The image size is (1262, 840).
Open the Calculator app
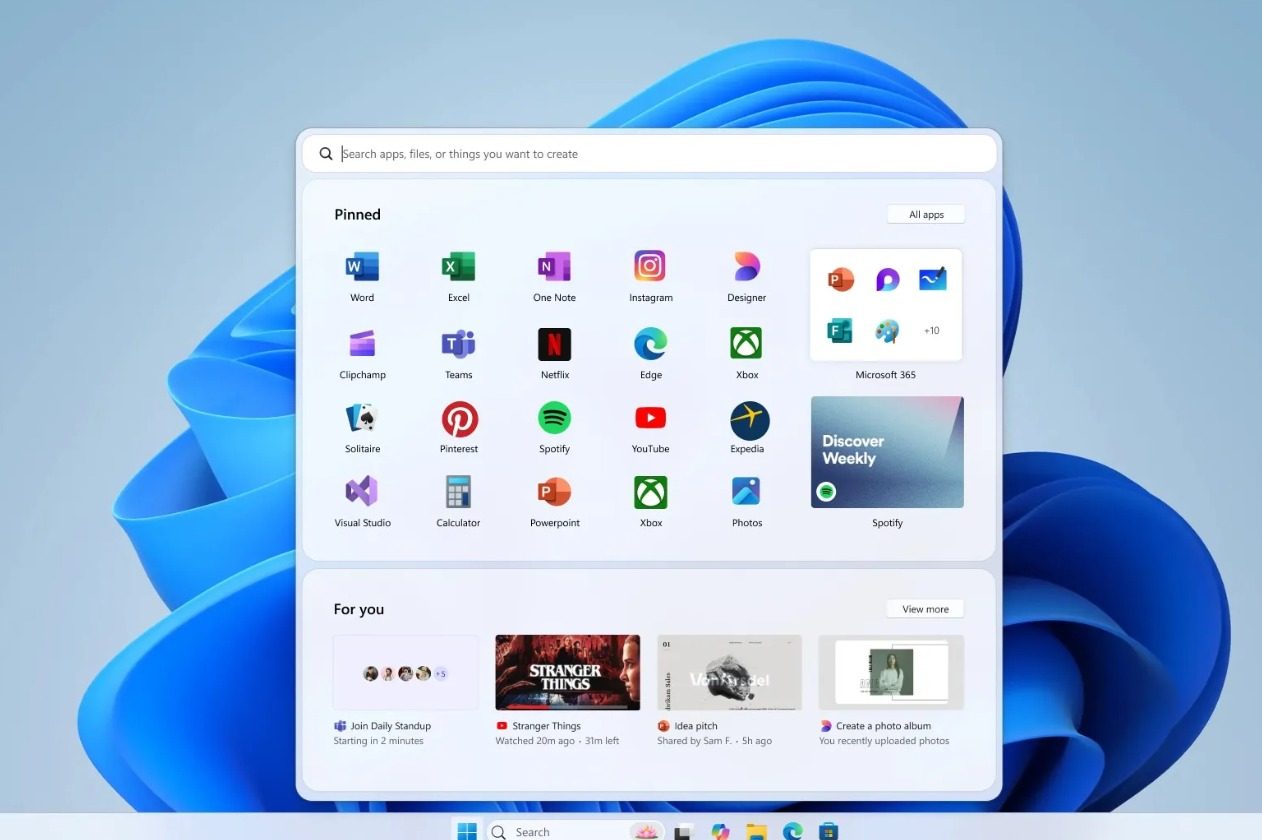[x=458, y=492]
